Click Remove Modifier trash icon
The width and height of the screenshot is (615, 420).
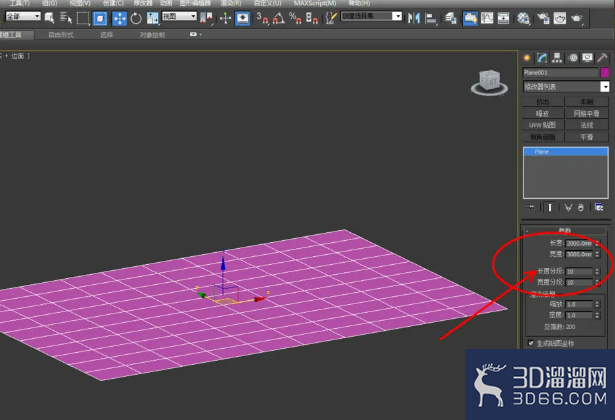point(581,207)
